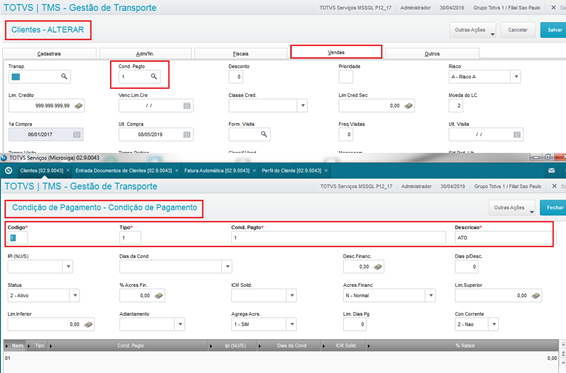Viewport: 566px width, 373px height.
Task: Click the Dias da Cond grid column header
Action: (x=291, y=346)
